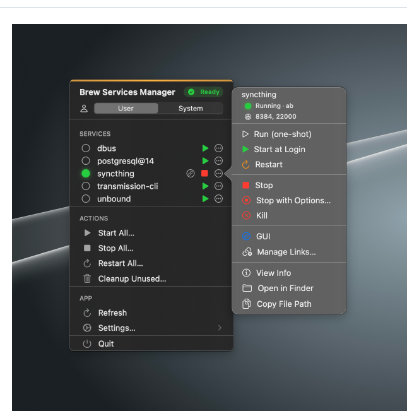Click the syncthing title in popup header
The image size is (407, 418).
pos(259,95)
